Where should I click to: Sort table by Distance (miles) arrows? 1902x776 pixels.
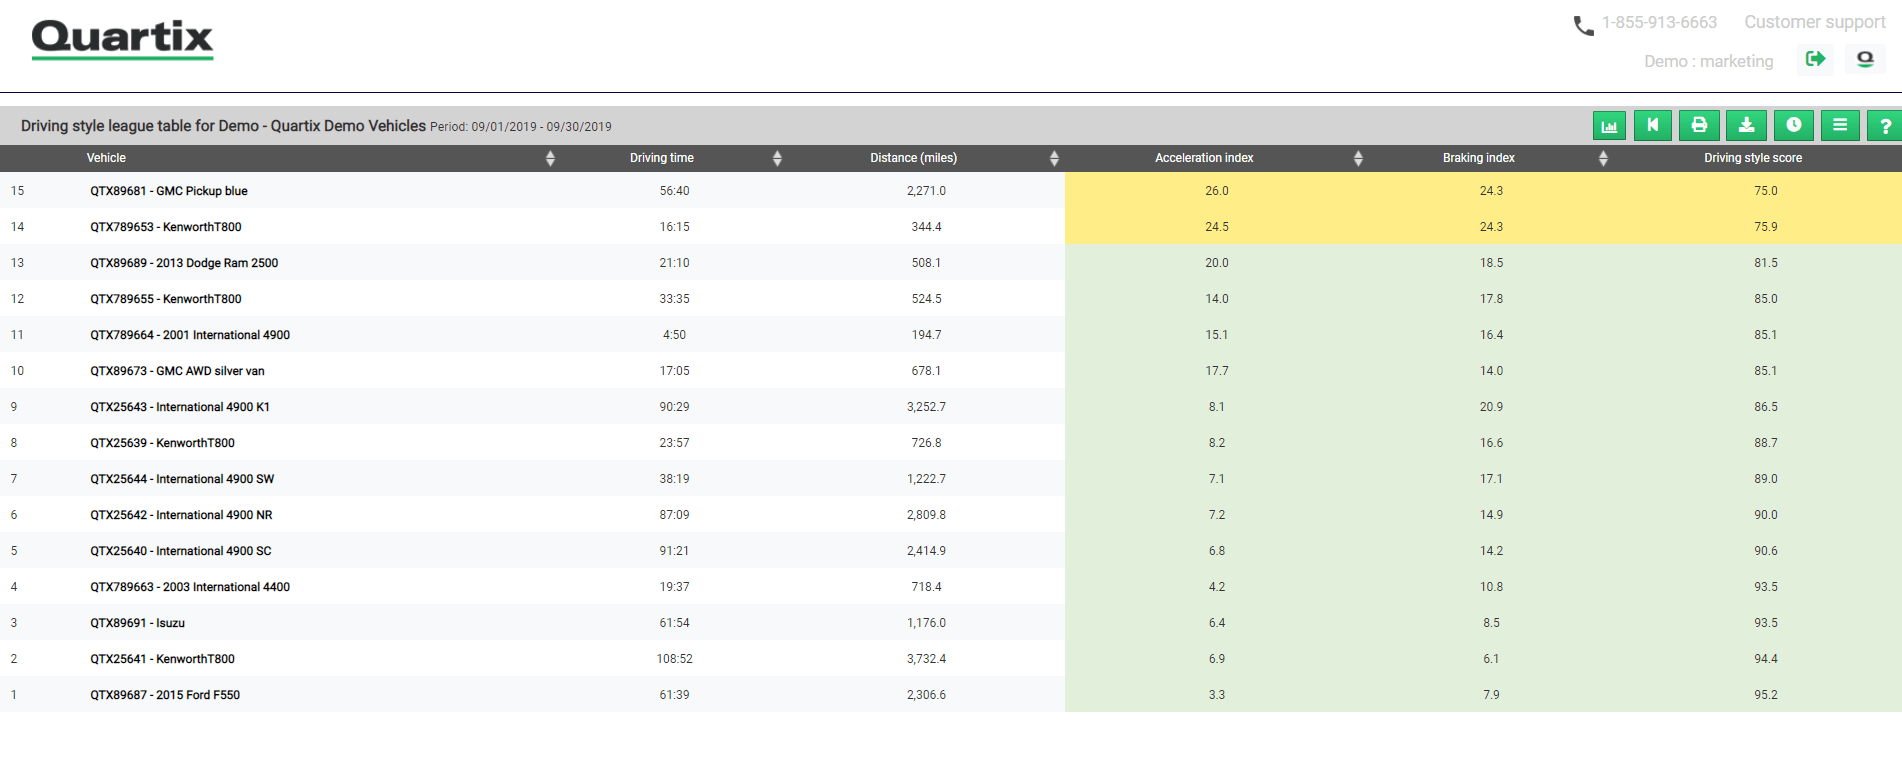pyautogui.click(x=1054, y=158)
